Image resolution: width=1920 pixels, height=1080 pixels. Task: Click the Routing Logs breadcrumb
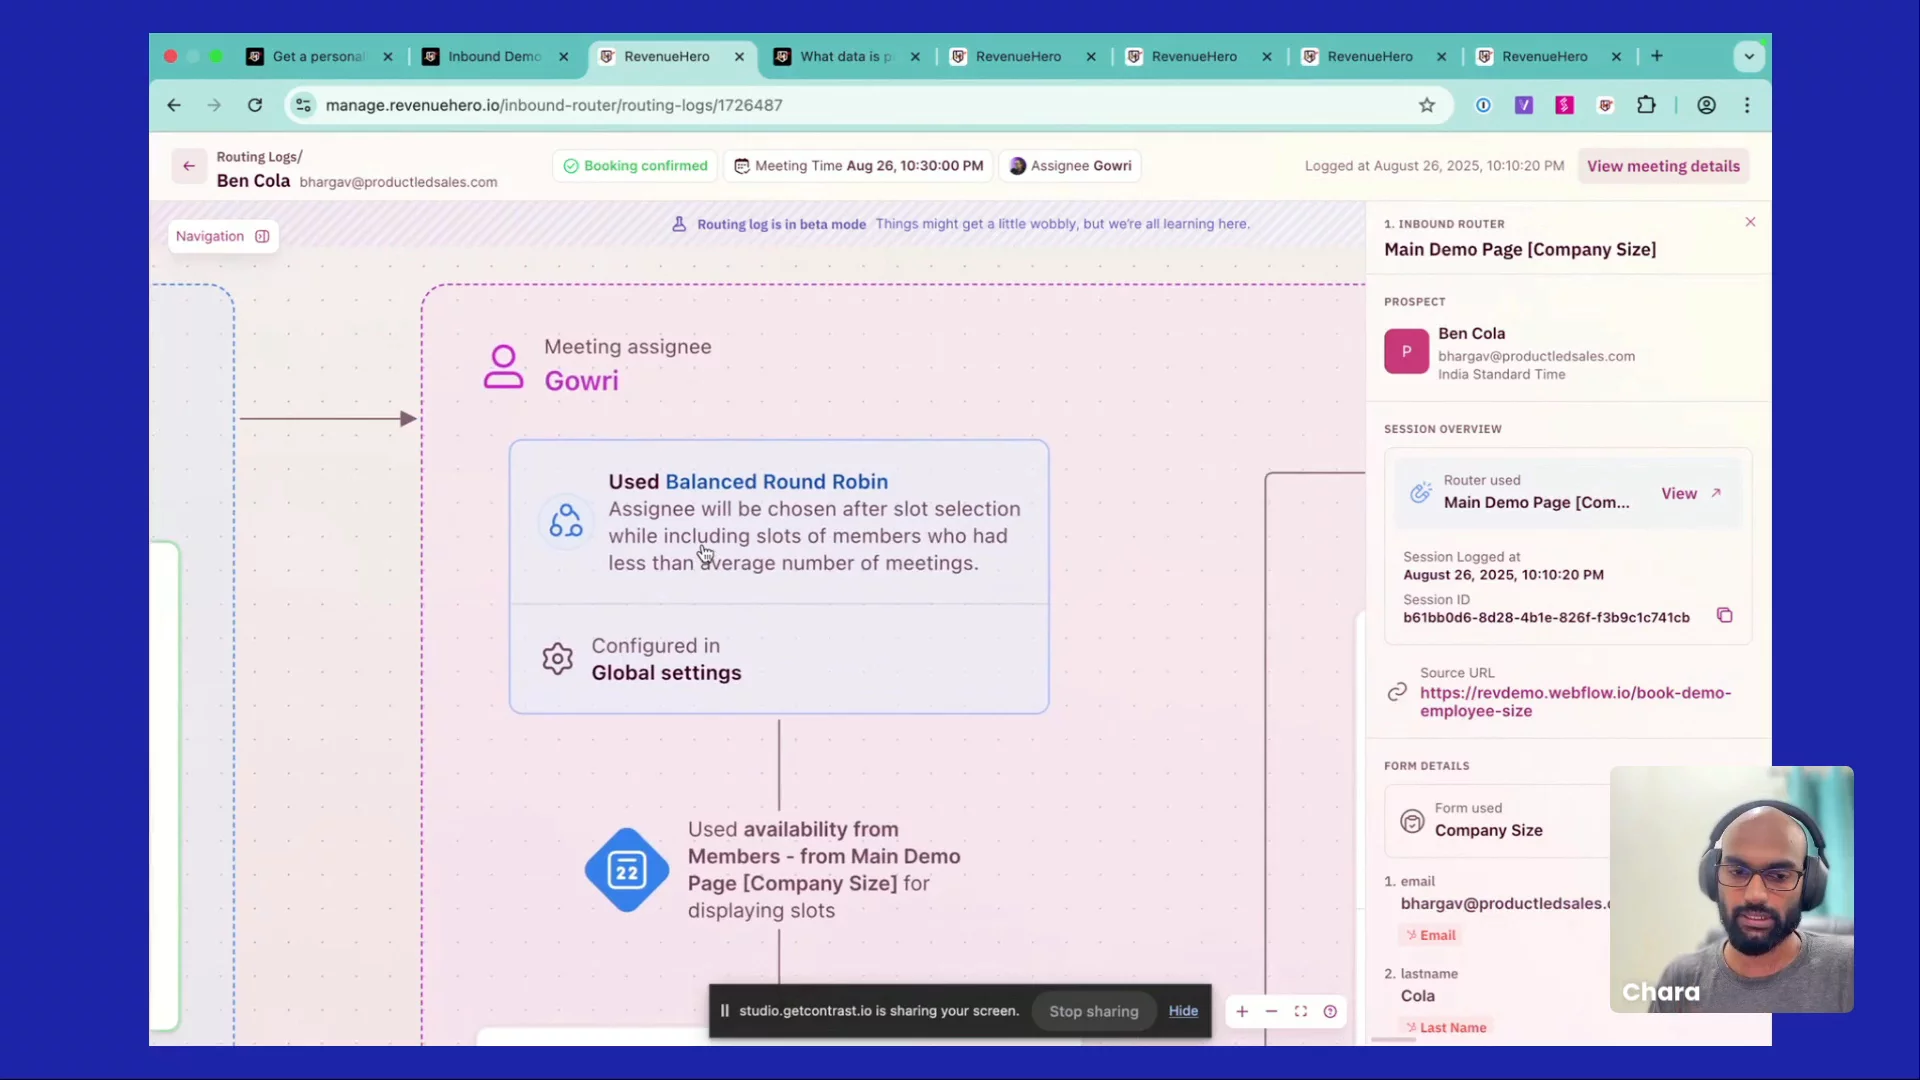tap(257, 157)
